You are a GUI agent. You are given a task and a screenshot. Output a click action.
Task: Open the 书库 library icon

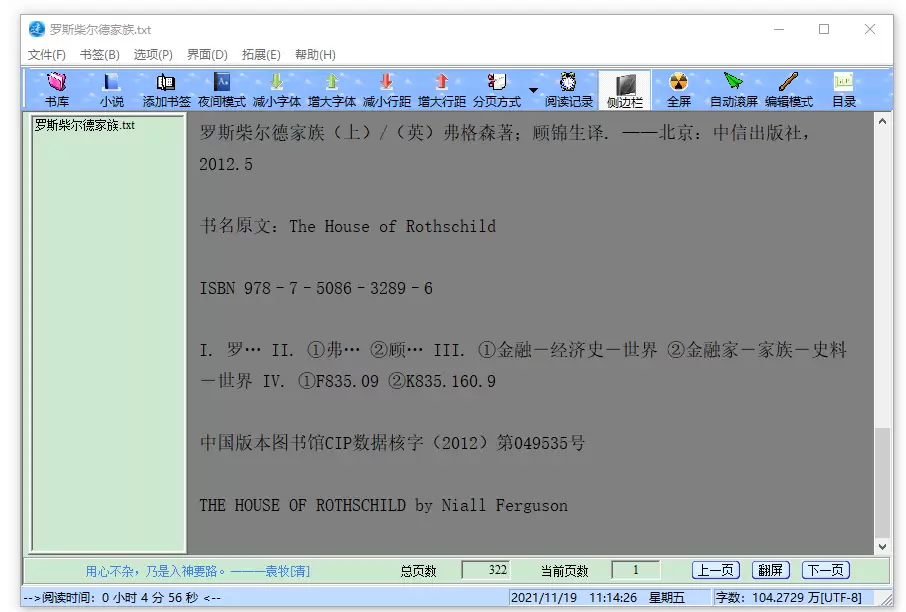(x=57, y=90)
